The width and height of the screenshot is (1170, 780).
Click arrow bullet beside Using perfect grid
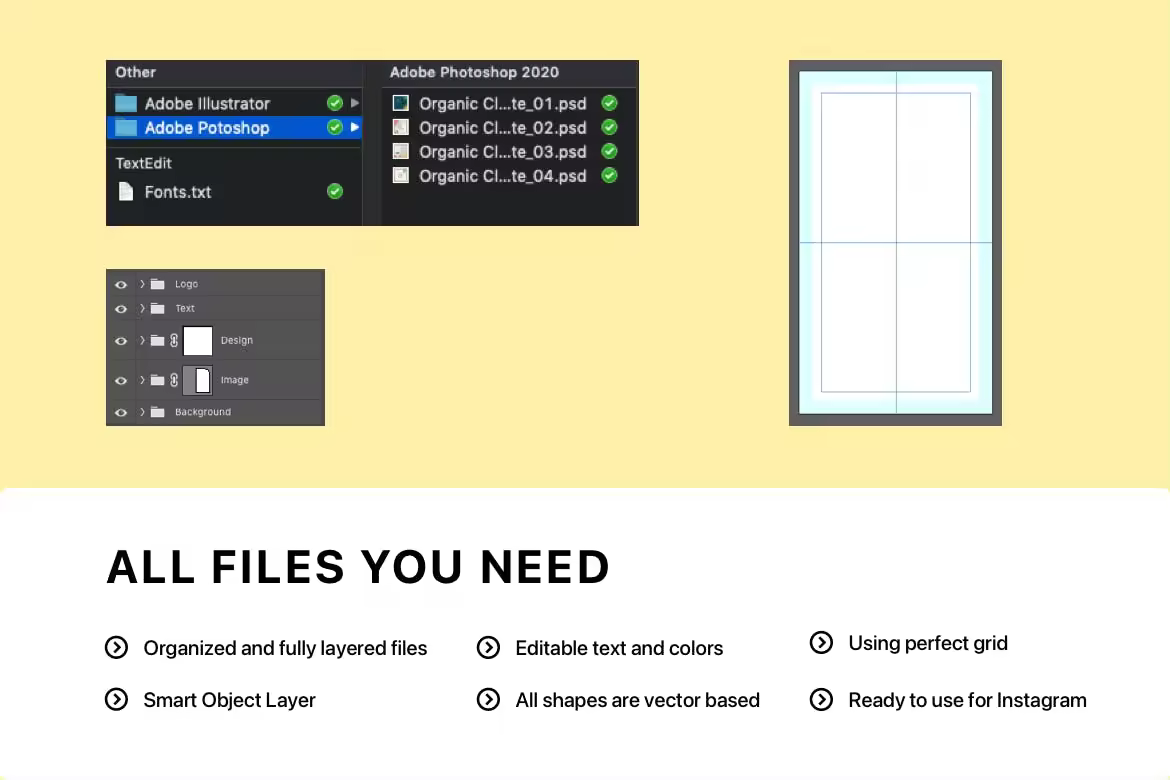821,643
